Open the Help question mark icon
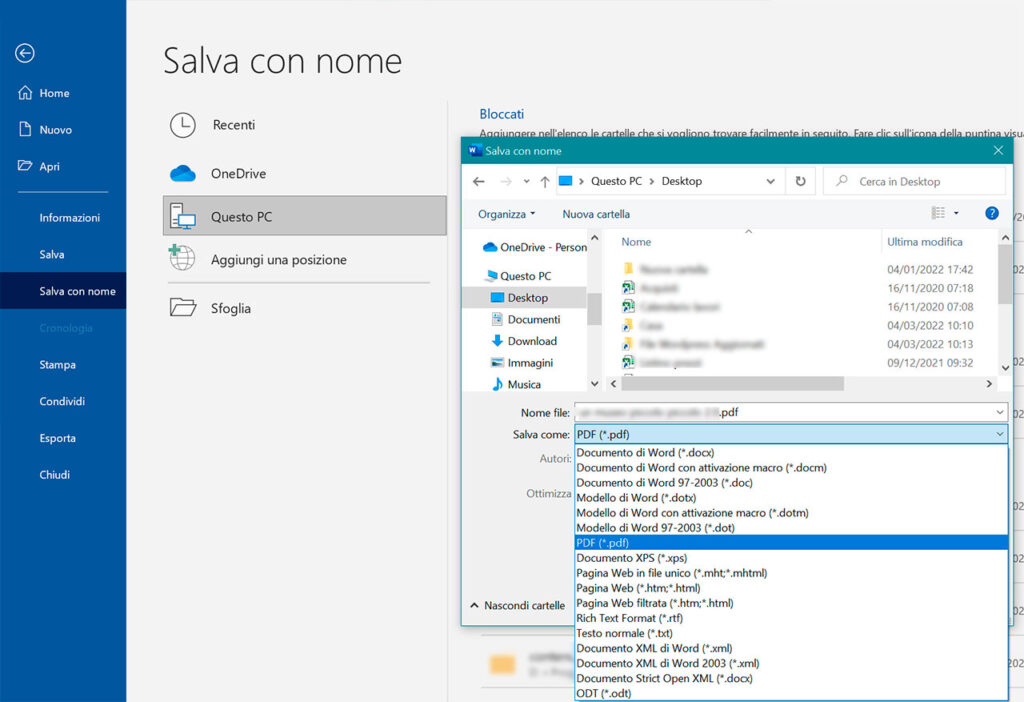This screenshot has width=1024, height=702. pyautogui.click(x=989, y=213)
